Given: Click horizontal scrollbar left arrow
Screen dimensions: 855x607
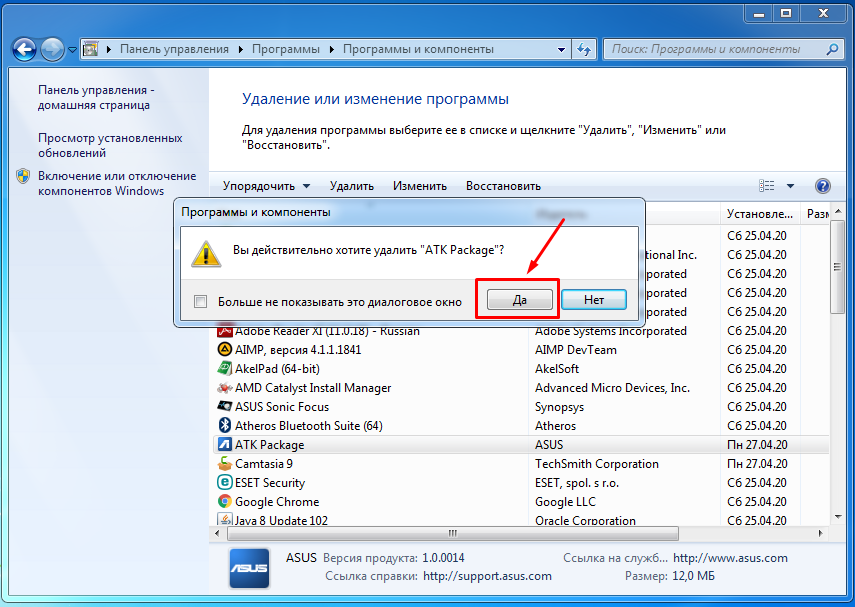Looking at the screenshot, I should (218, 533).
